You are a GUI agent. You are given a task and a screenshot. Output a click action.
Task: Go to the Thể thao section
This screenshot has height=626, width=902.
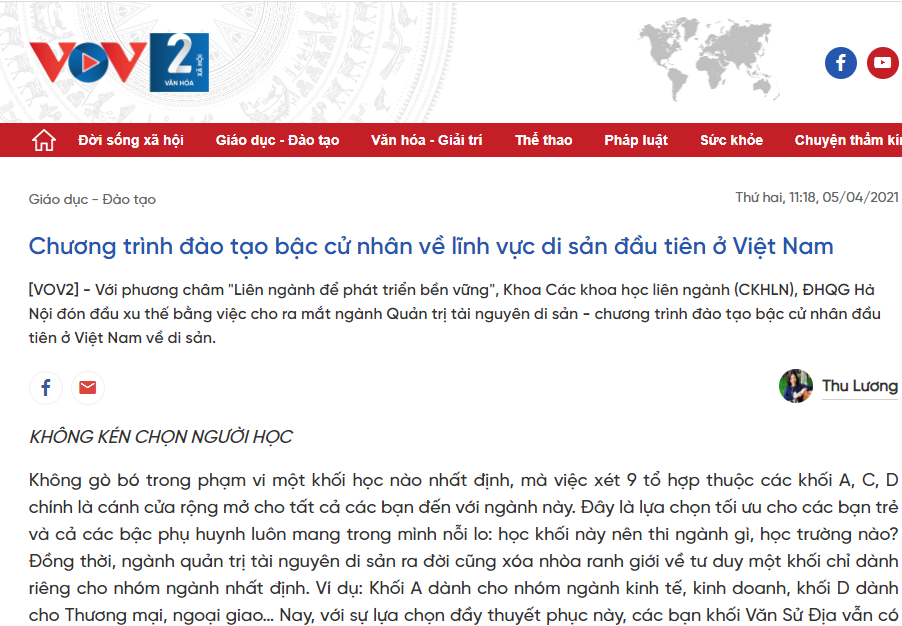pos(544,140)
